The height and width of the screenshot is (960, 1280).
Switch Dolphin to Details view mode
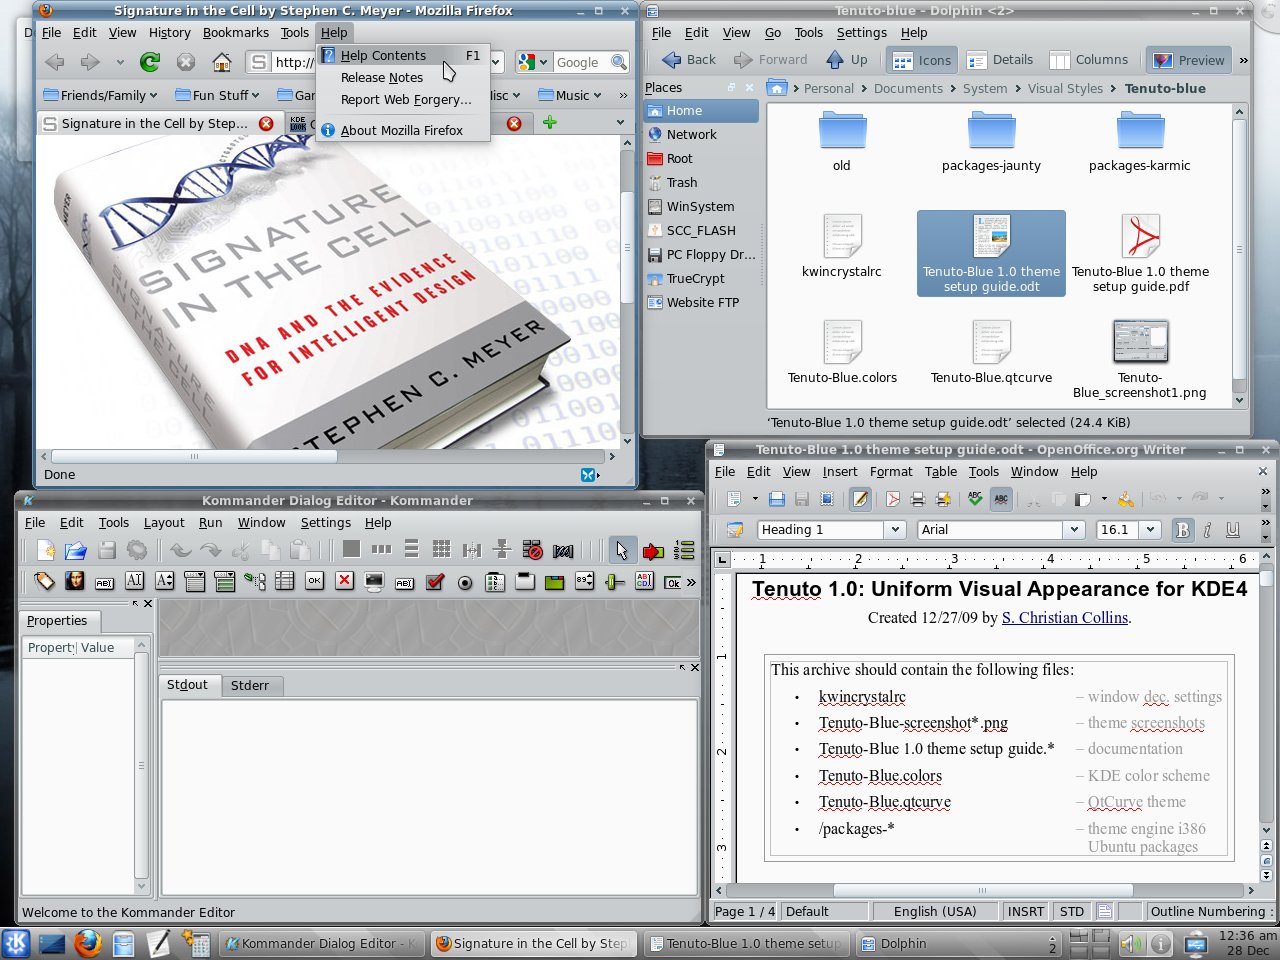[x=1000, y=60]
